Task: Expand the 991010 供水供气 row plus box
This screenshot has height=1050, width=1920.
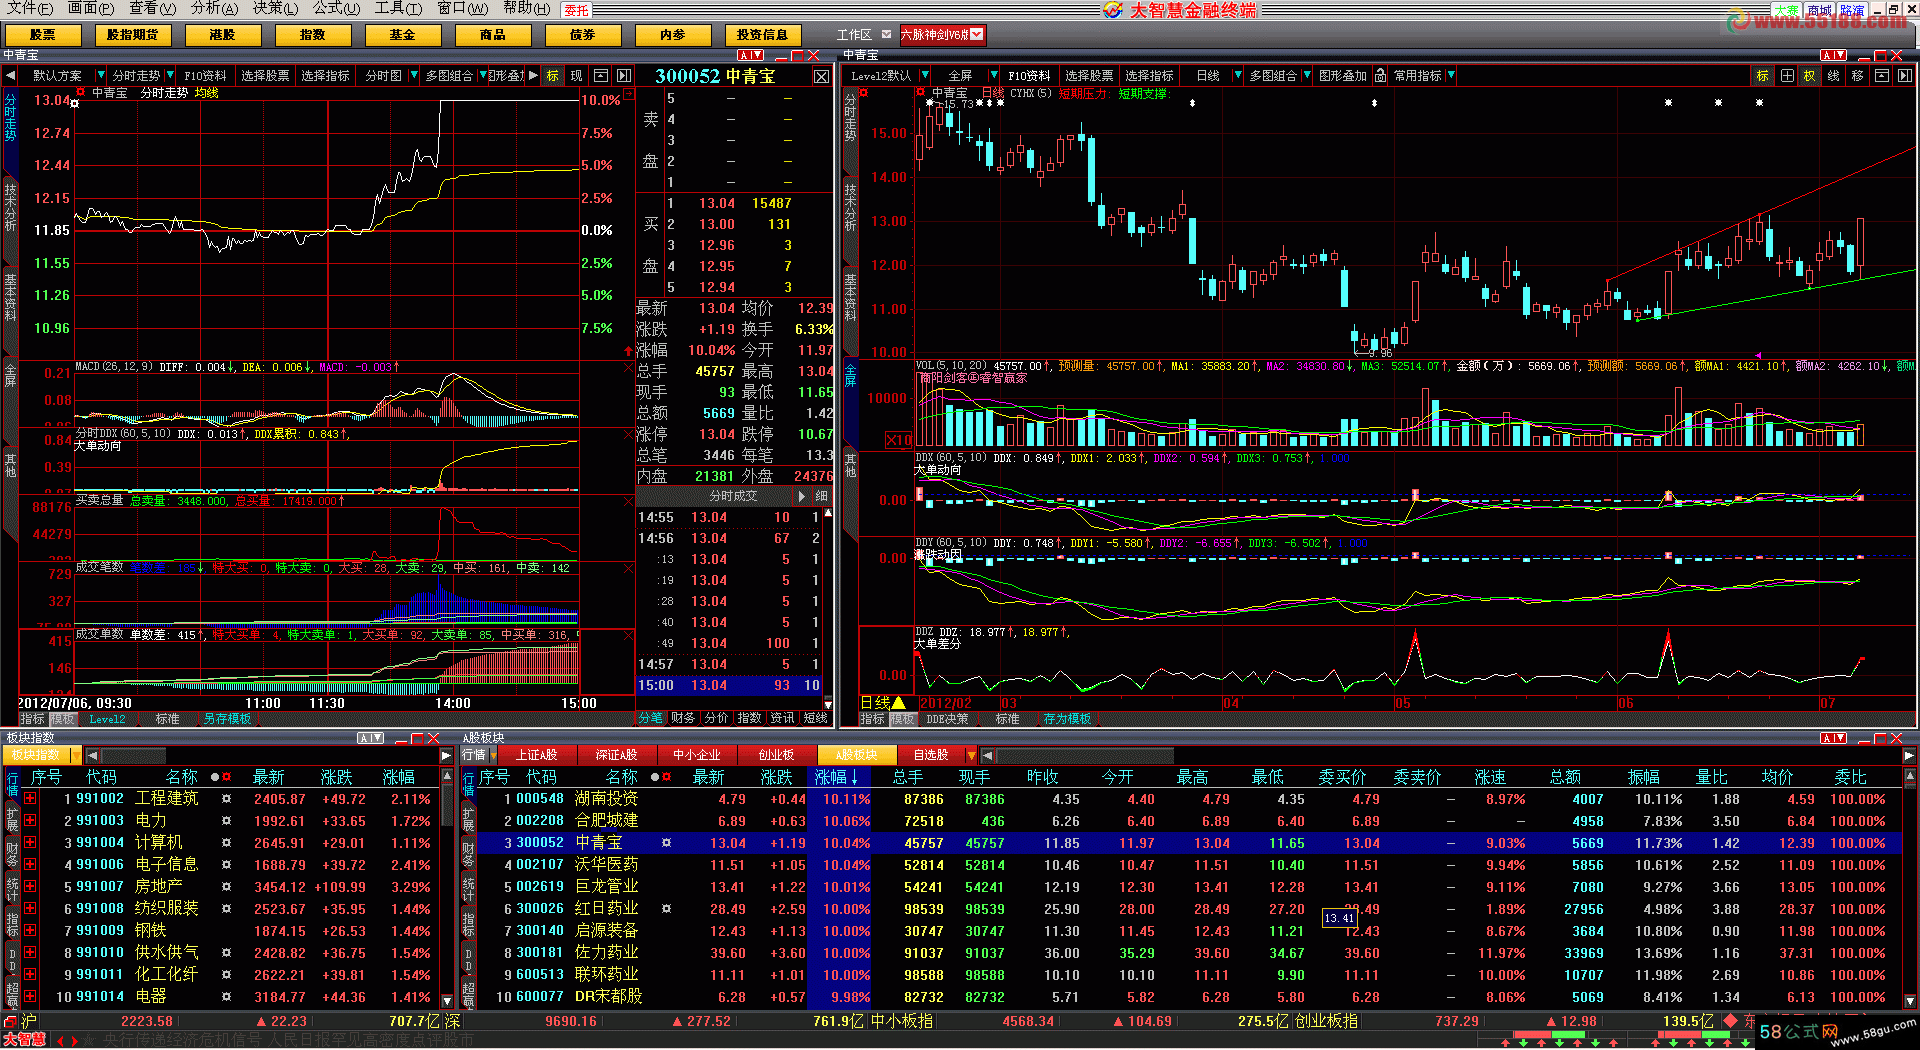Action: pyautogui.click(x=30, y=952)
